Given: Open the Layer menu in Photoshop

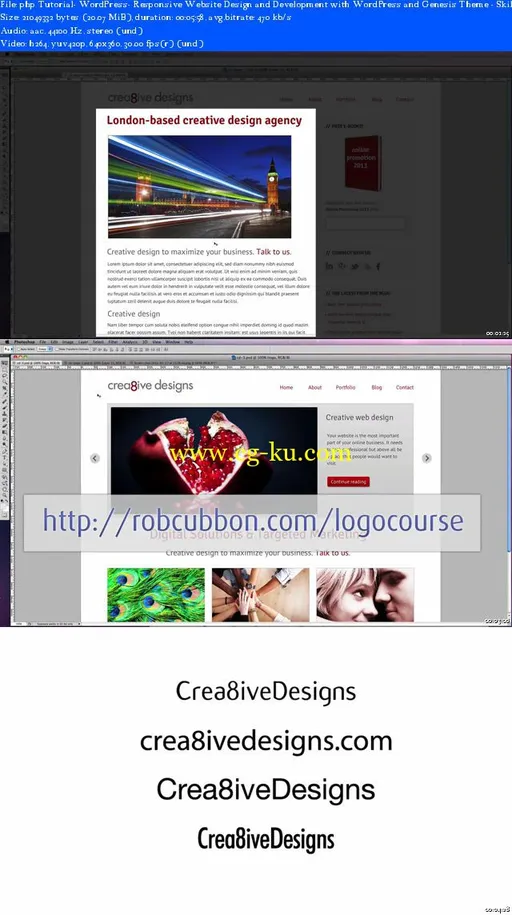Looking at the screenshot, I should [x=83, y=341].
